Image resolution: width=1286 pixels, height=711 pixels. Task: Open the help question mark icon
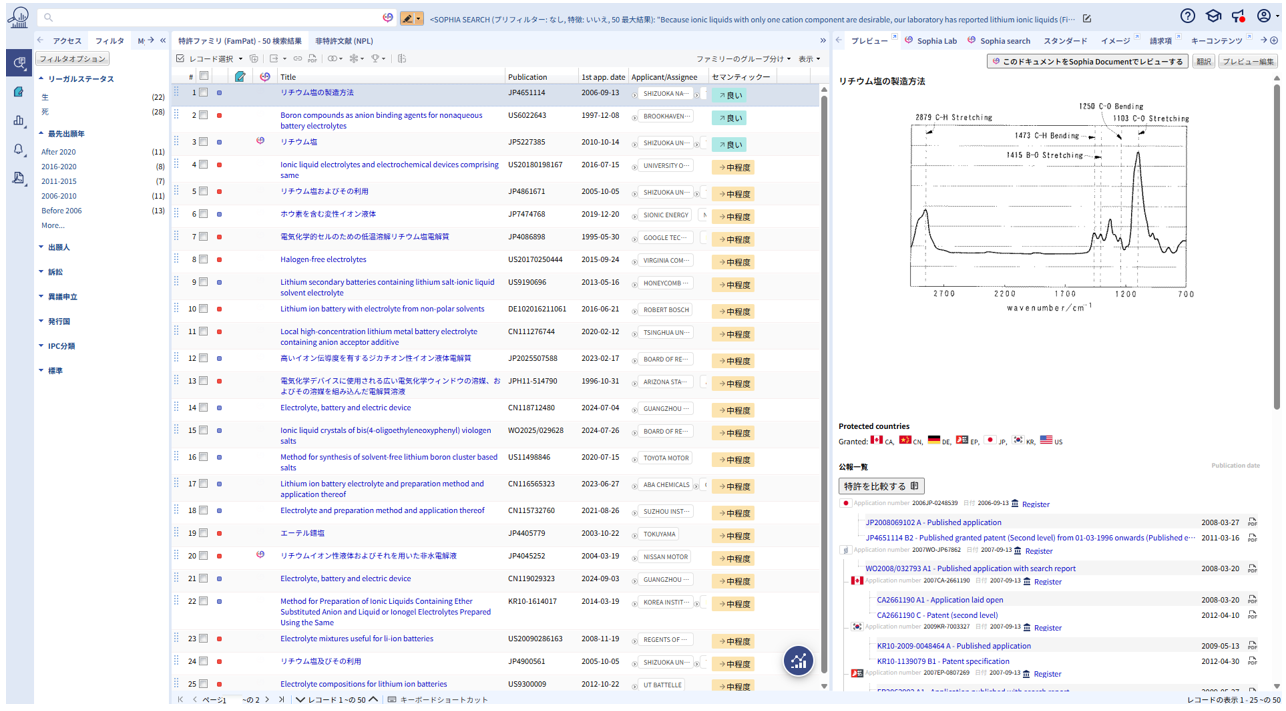[1187, 16]
